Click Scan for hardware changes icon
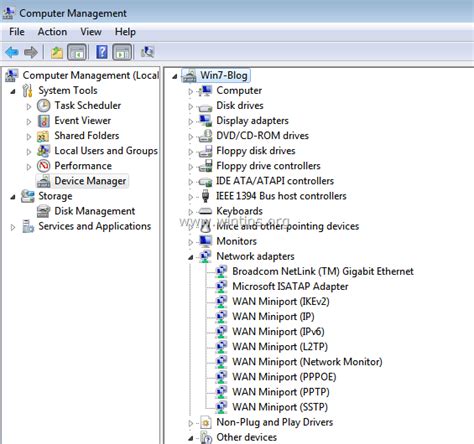This screenshot has height=444, width=474. point(147,52)
